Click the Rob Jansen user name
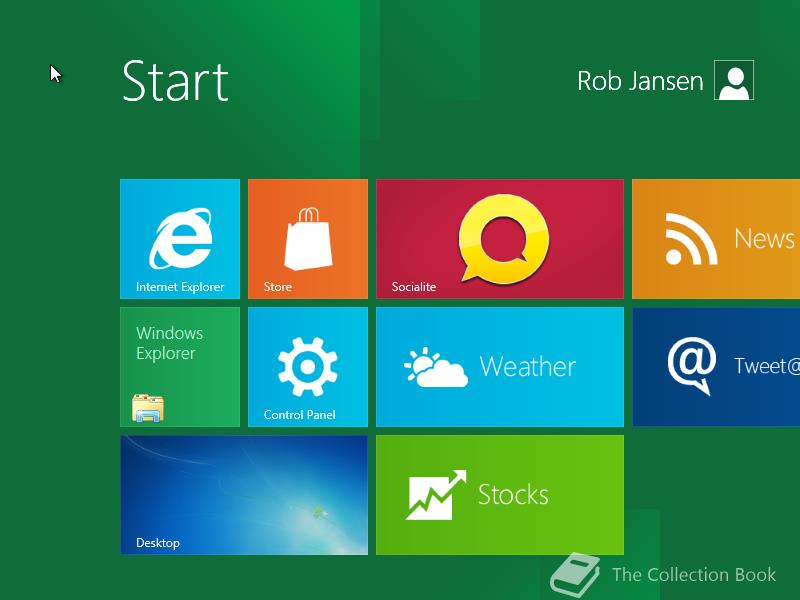Viewport: 800px width, 600px height. click(640, 81)
